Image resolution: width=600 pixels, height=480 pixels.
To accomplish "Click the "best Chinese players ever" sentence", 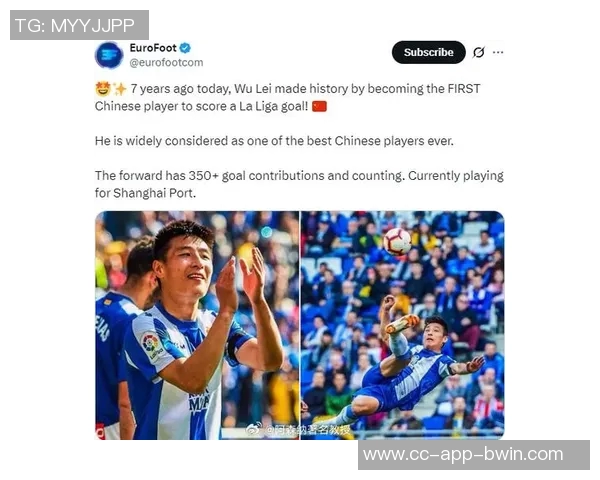I will click(x=266, y=140).
